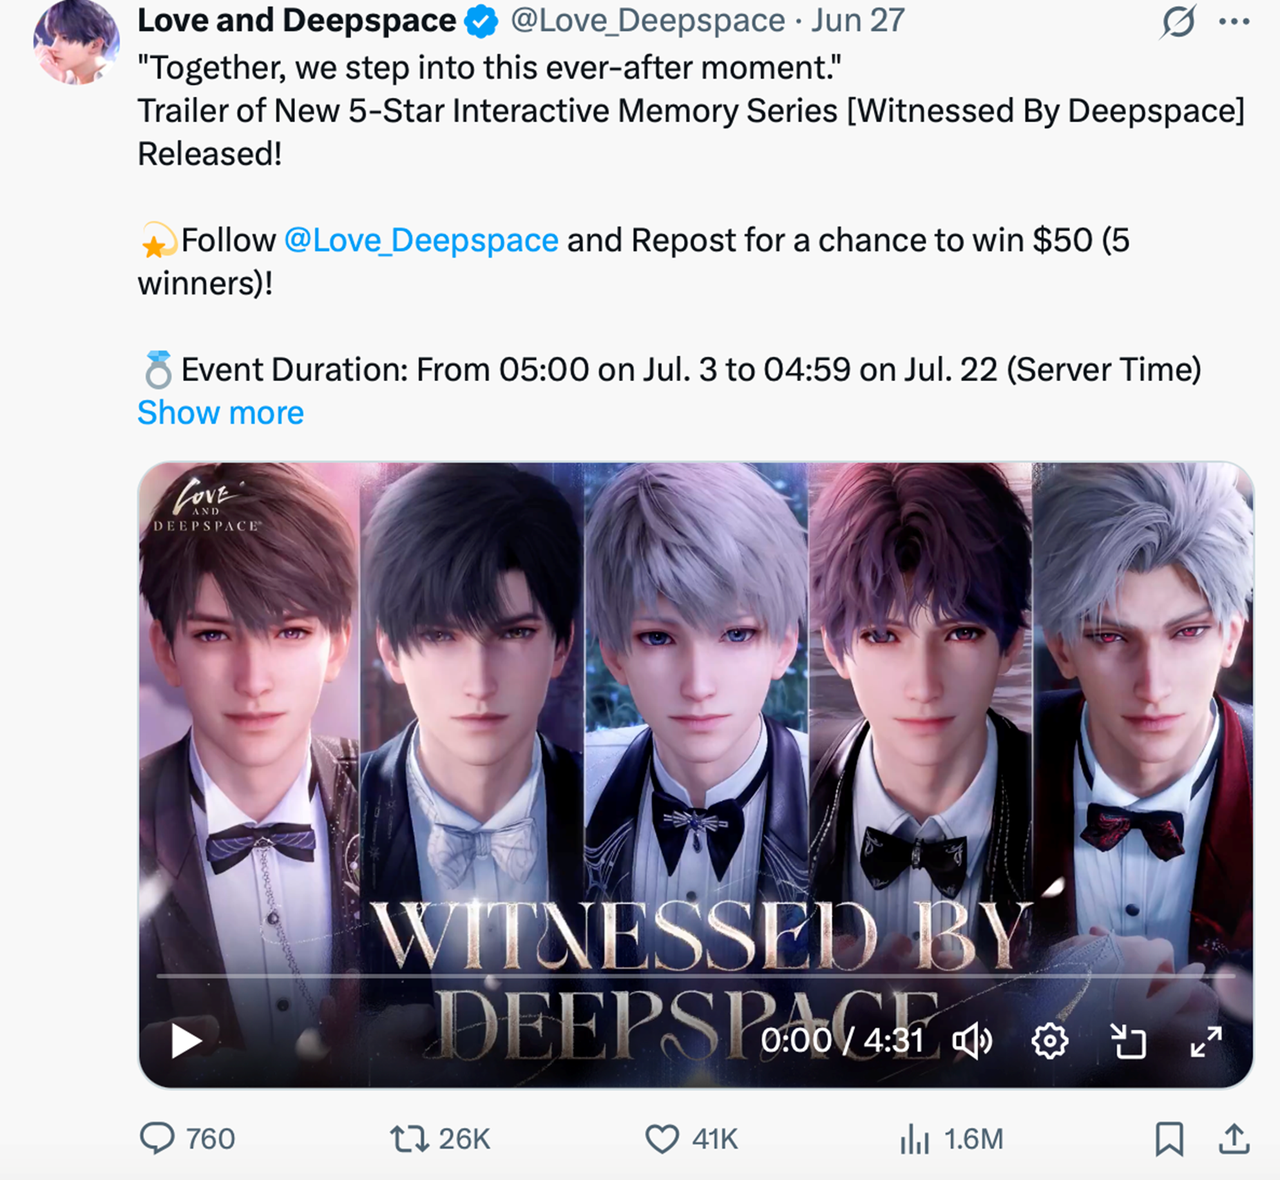Bookmark this post
The width and height of the screenshot is (1280, 1180).
1169,1138
